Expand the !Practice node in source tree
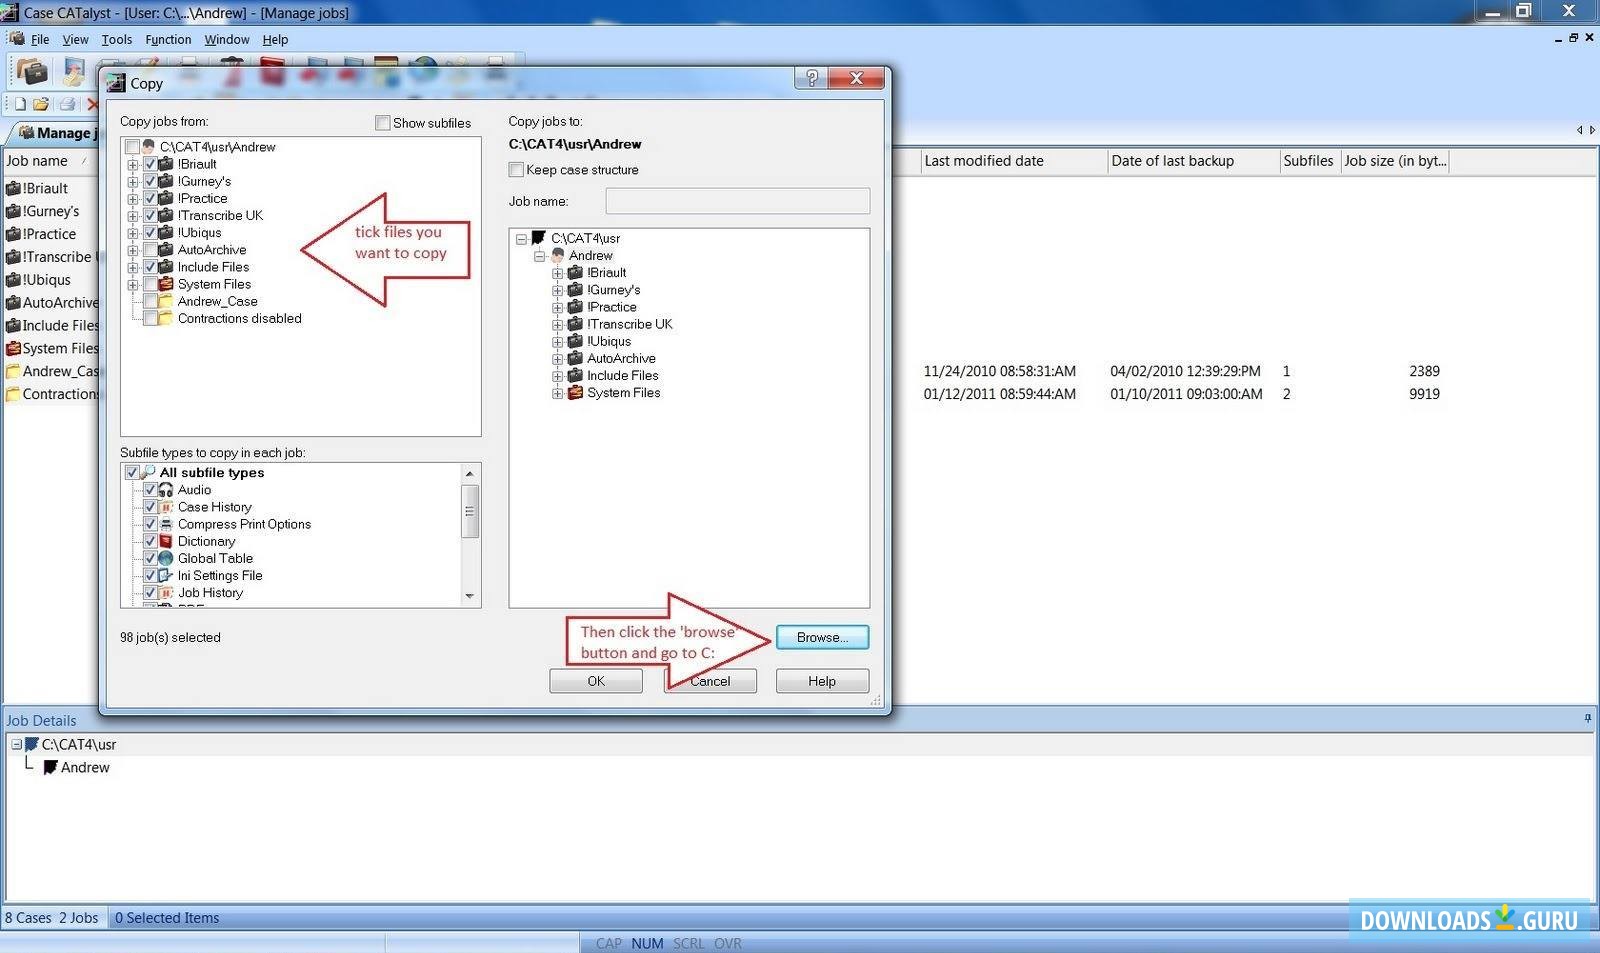The height and width of the screenshot is (953, 1600). (x=133, y=199)
